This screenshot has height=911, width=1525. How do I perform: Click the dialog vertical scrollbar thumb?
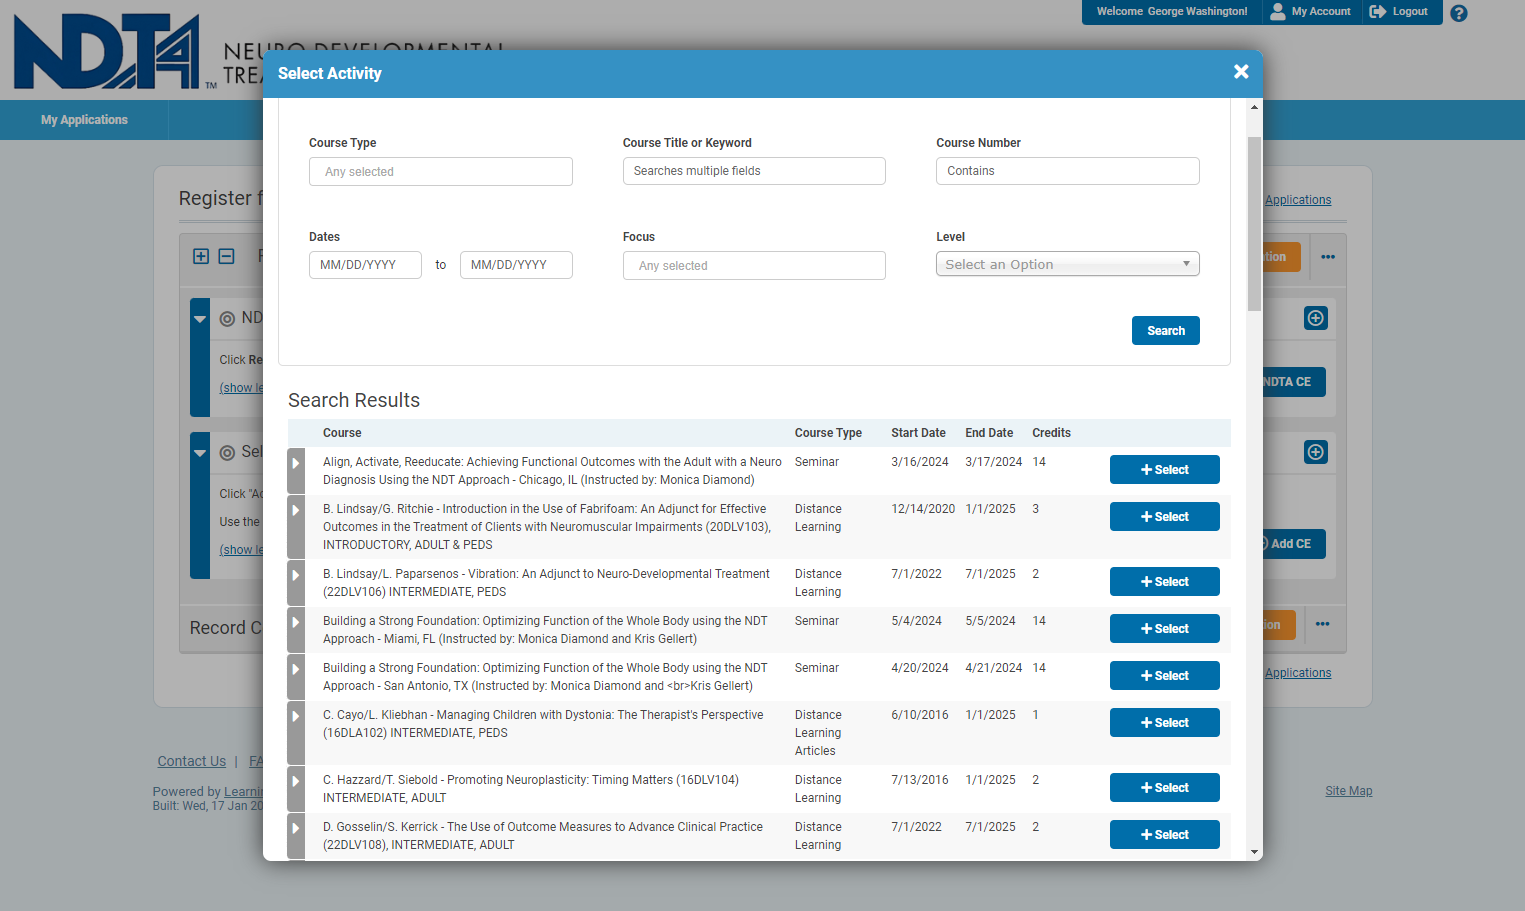pos(1254,224)
